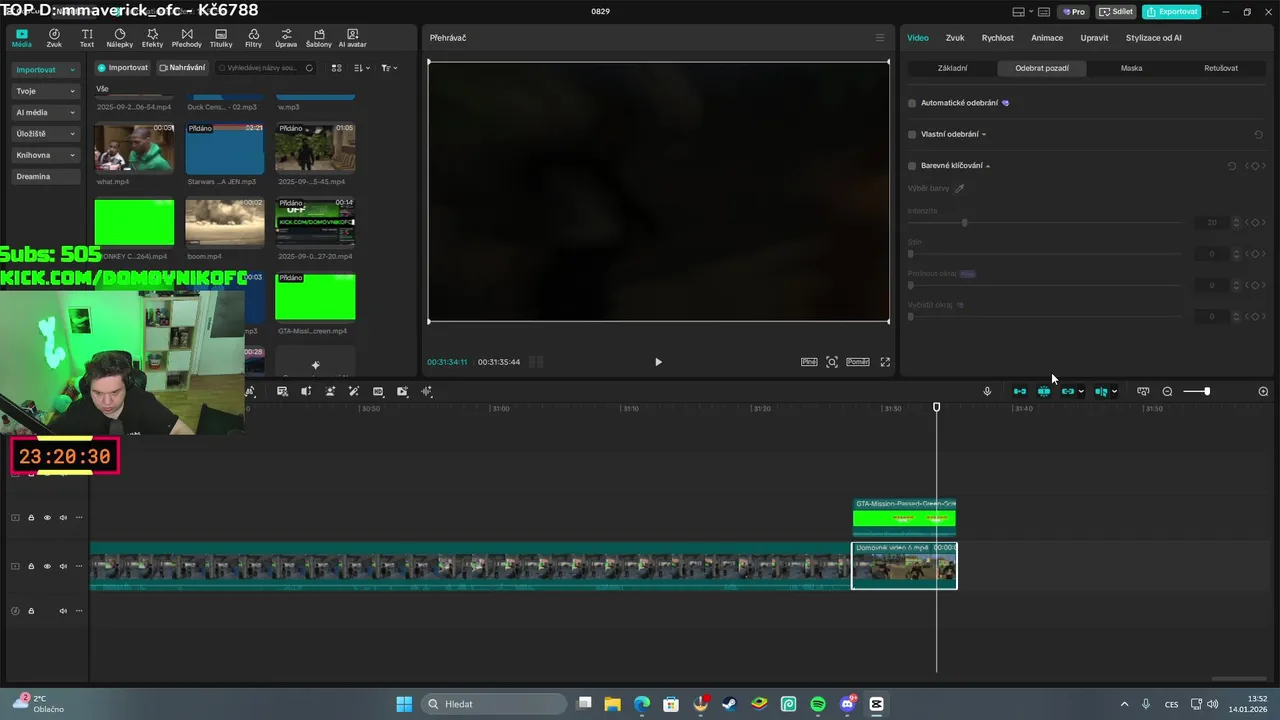The height and width of the screenshot is (720, 1280).
Task: Open the media sort order dropdown
Action: pyautogui.click(x=362, y=68)
